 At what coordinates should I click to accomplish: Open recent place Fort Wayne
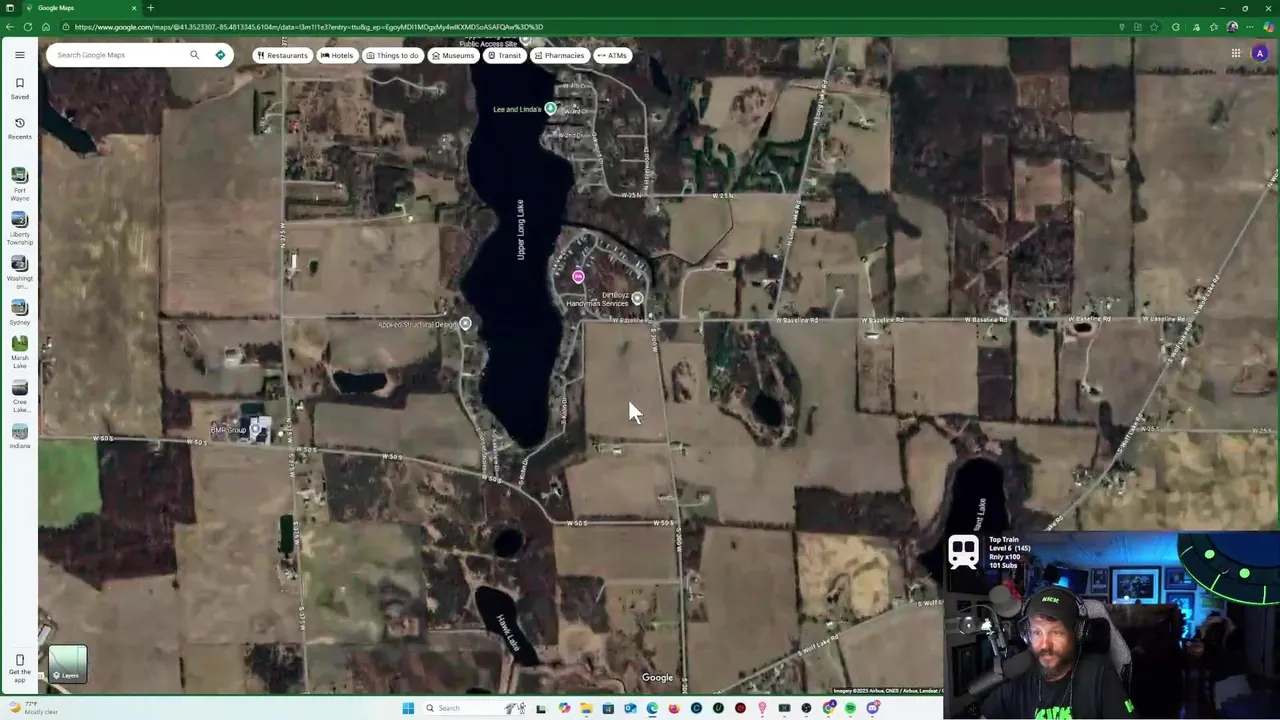click(x=19, y=185)
